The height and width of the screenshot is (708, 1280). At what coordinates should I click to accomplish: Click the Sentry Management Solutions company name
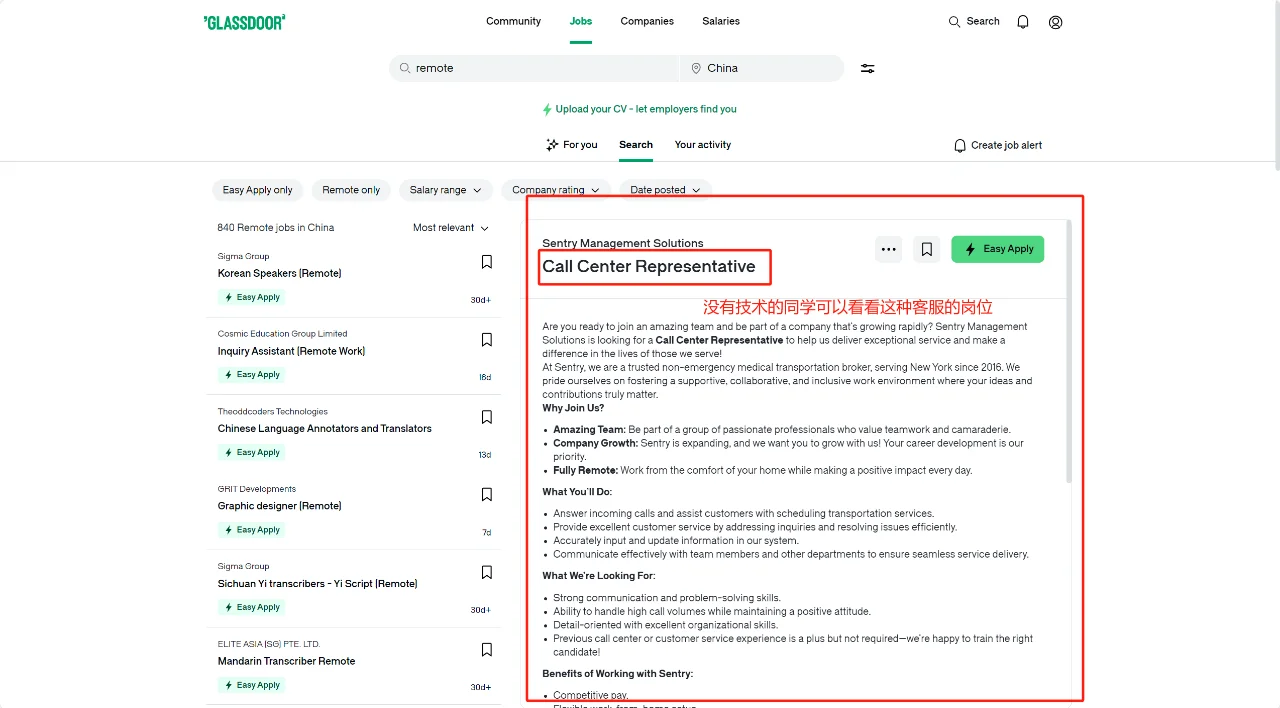coord(623,243)
